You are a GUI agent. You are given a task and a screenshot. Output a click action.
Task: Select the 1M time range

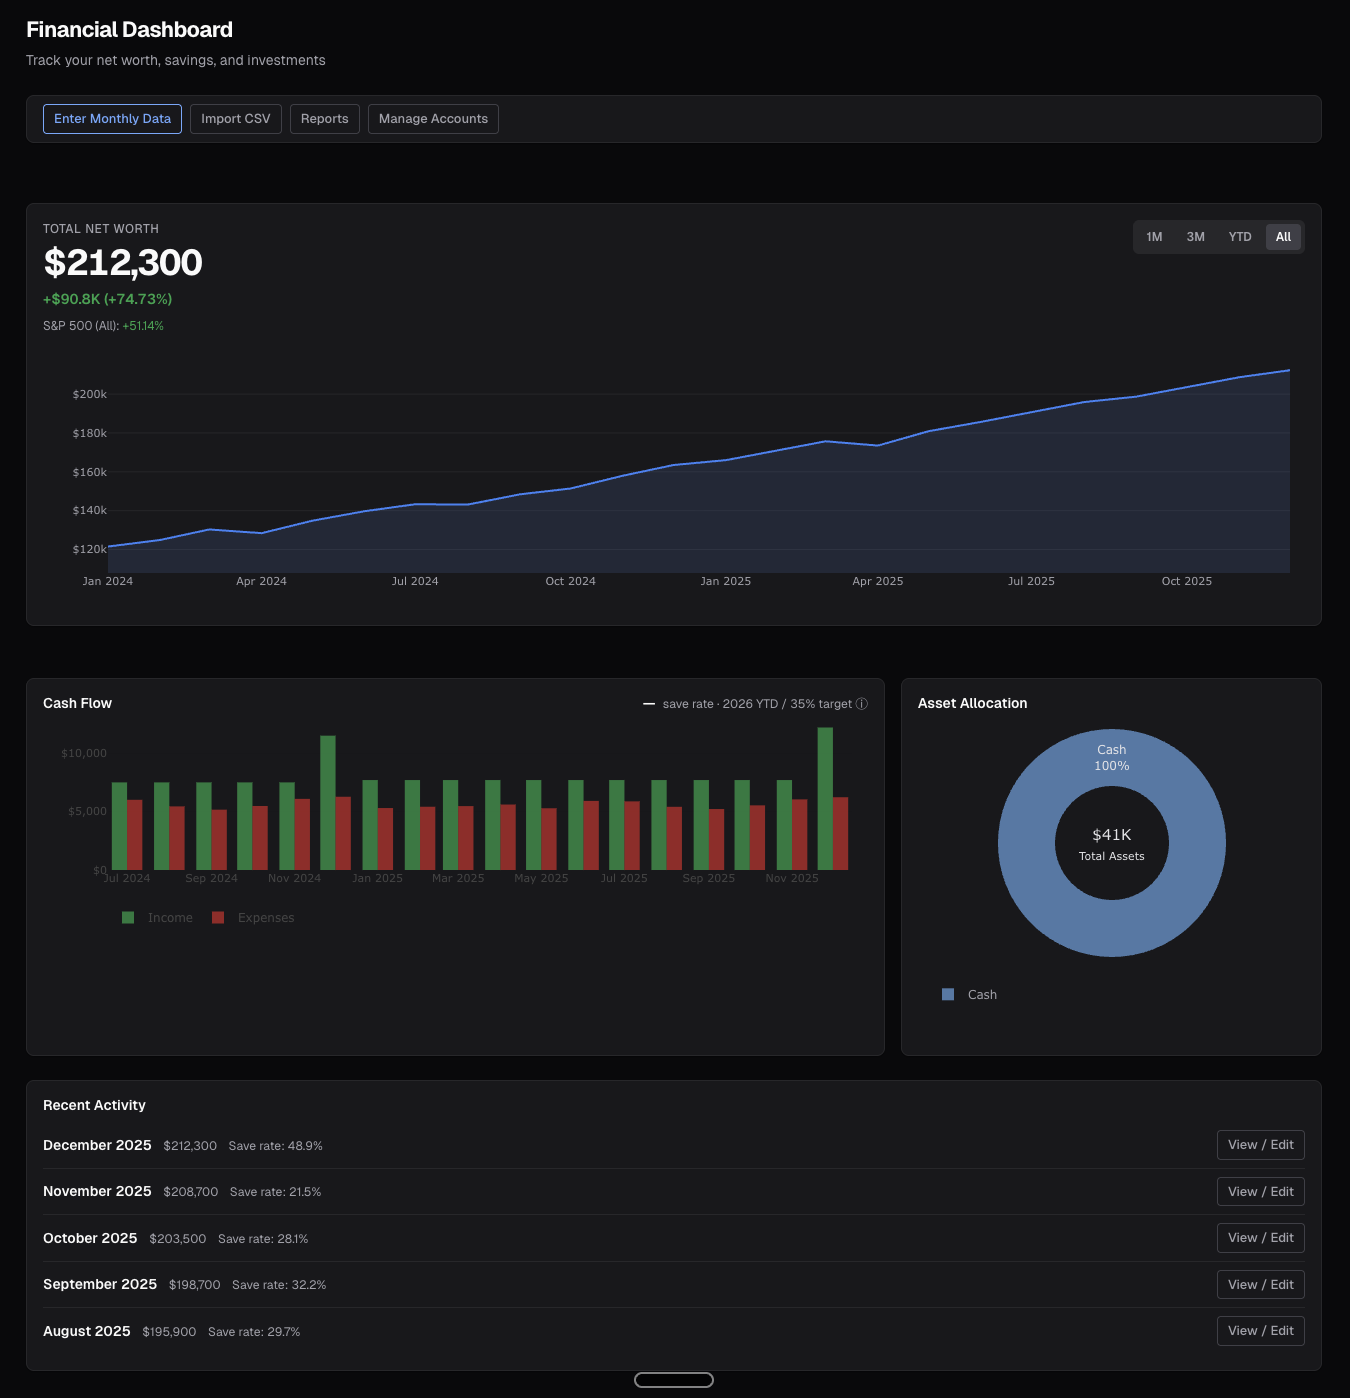pyautogui.click(x=1154, y=237)
